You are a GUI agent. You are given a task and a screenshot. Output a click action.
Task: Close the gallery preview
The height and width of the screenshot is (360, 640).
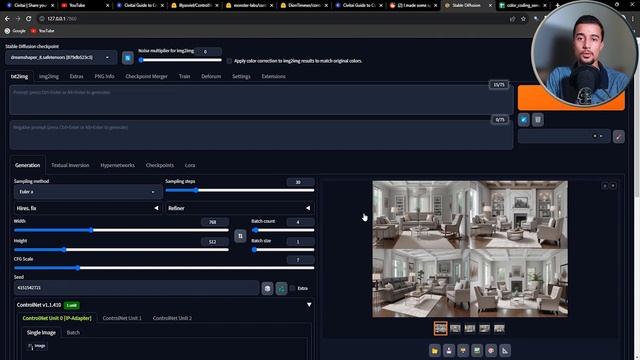coord(613,186)
